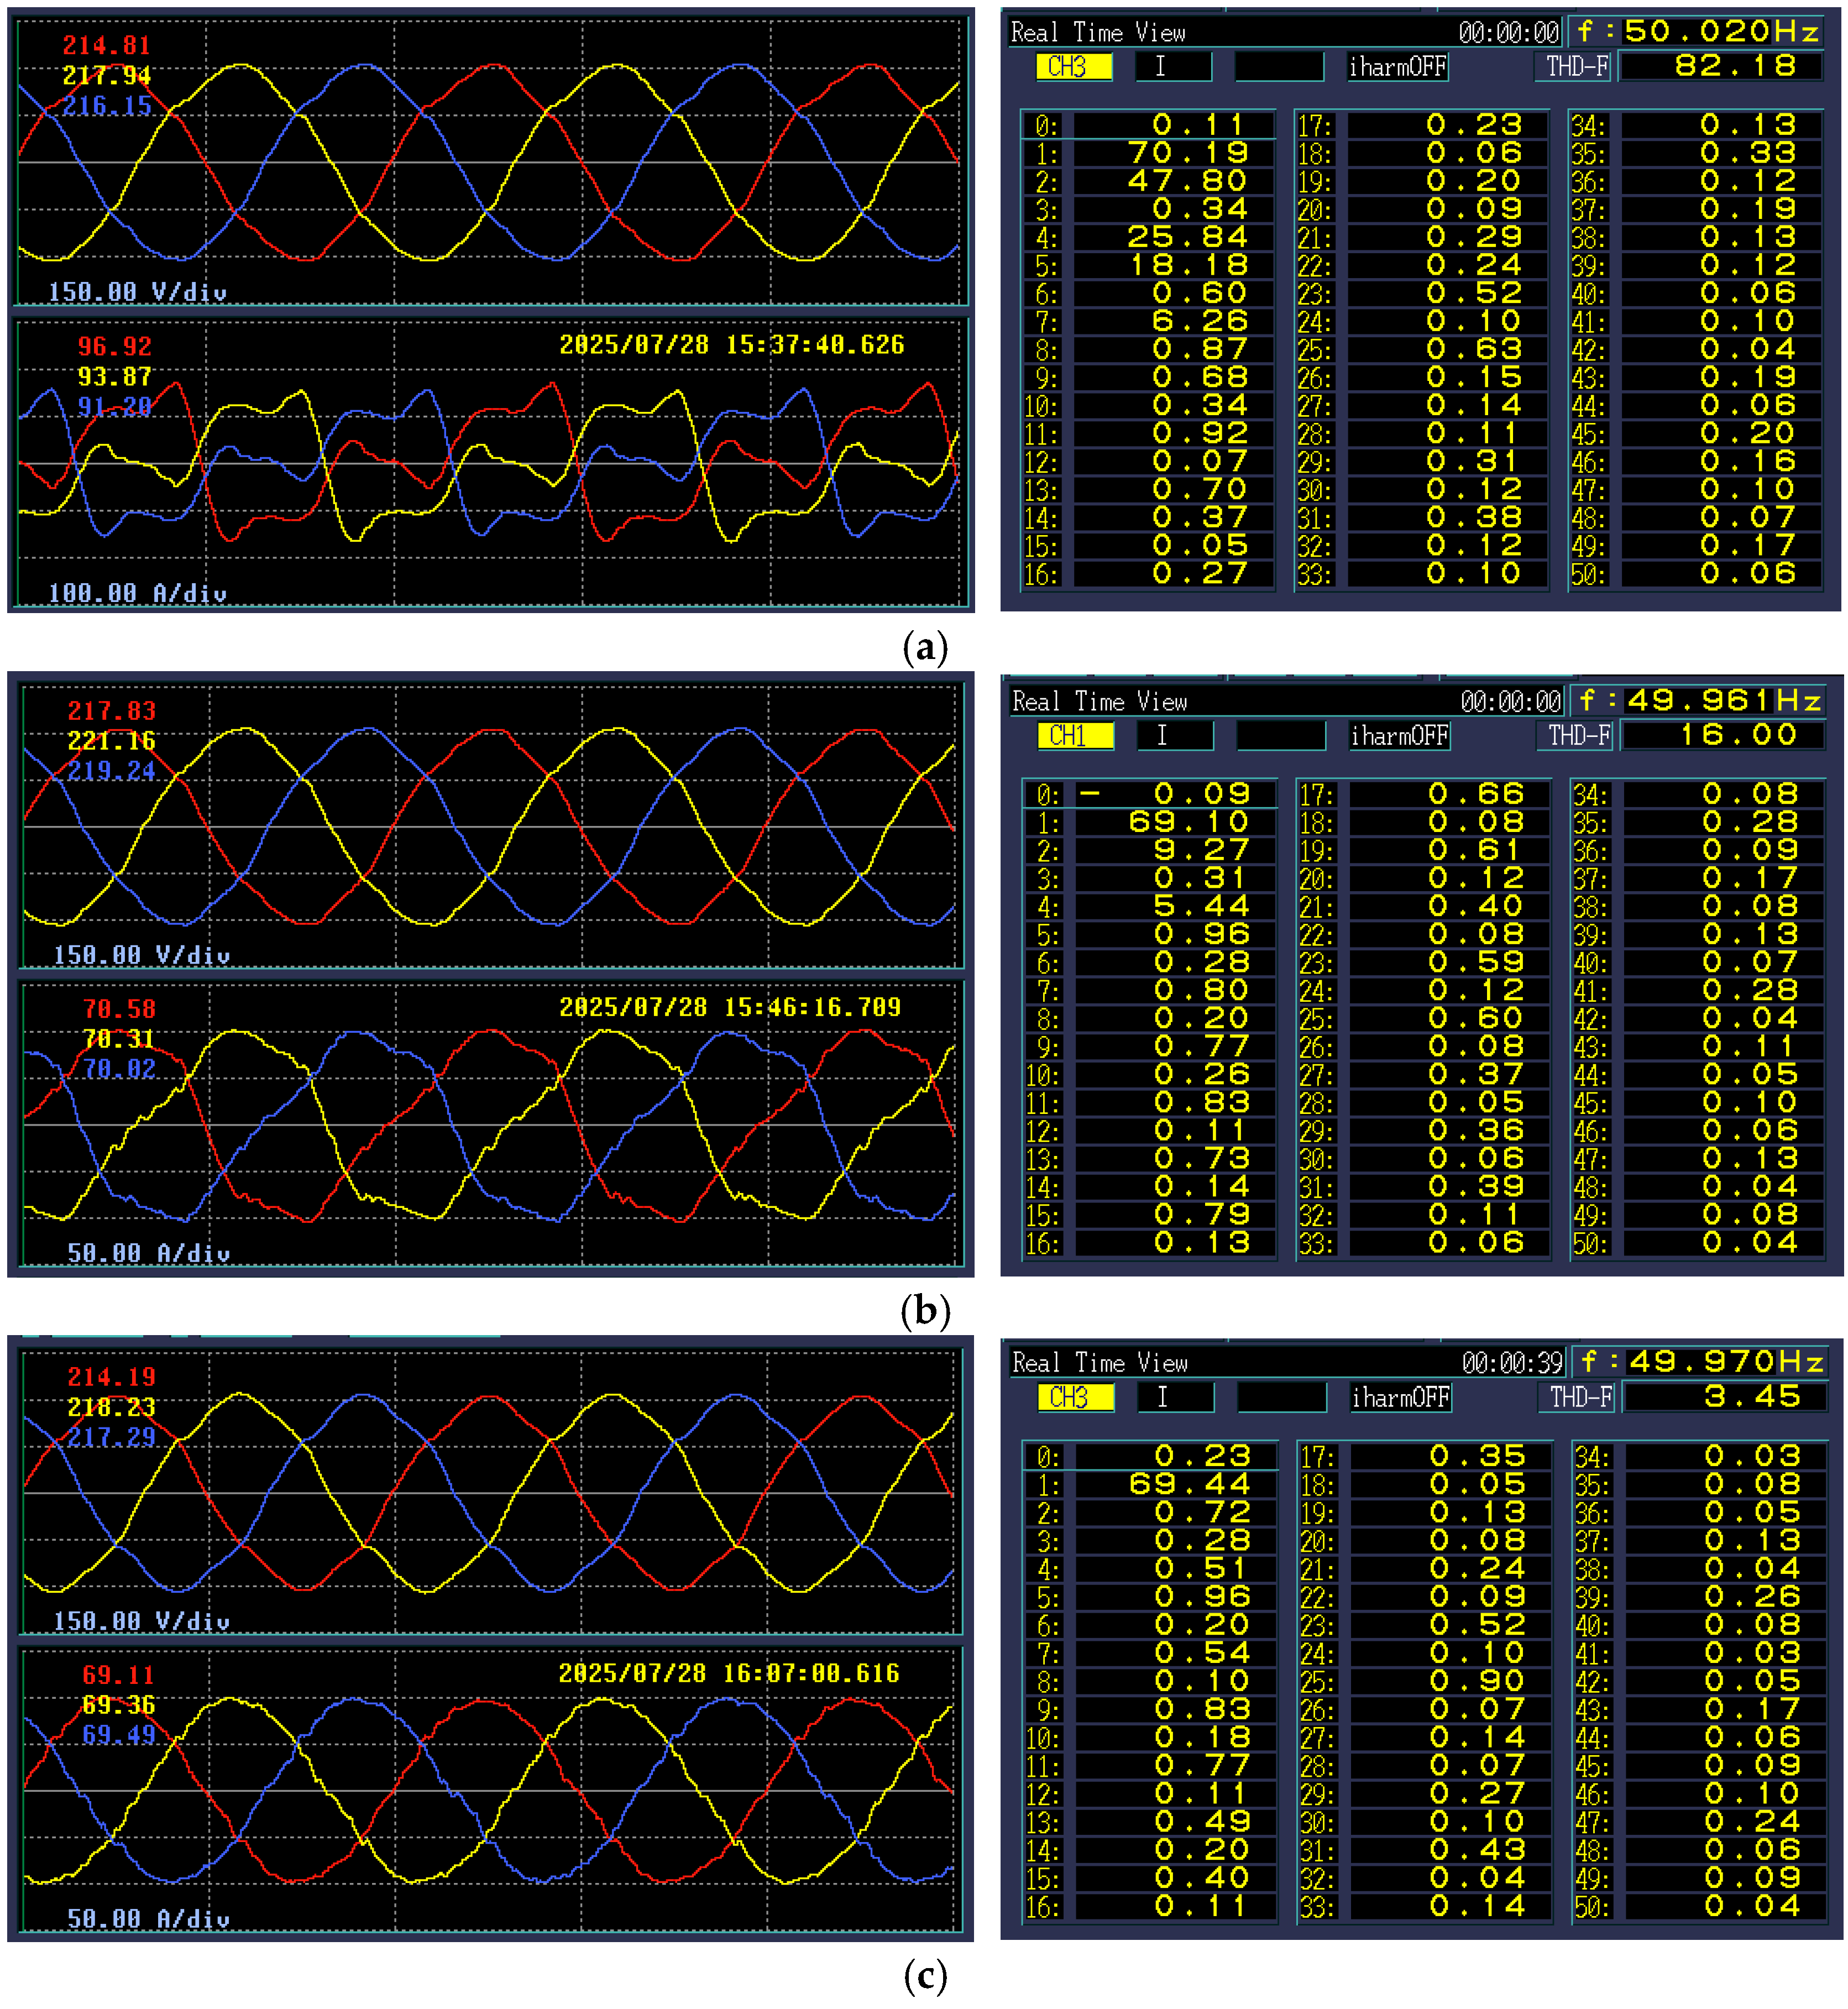Click the 100.00 A/div current scale label
1848x2009 pixels.
click(138, 593)
